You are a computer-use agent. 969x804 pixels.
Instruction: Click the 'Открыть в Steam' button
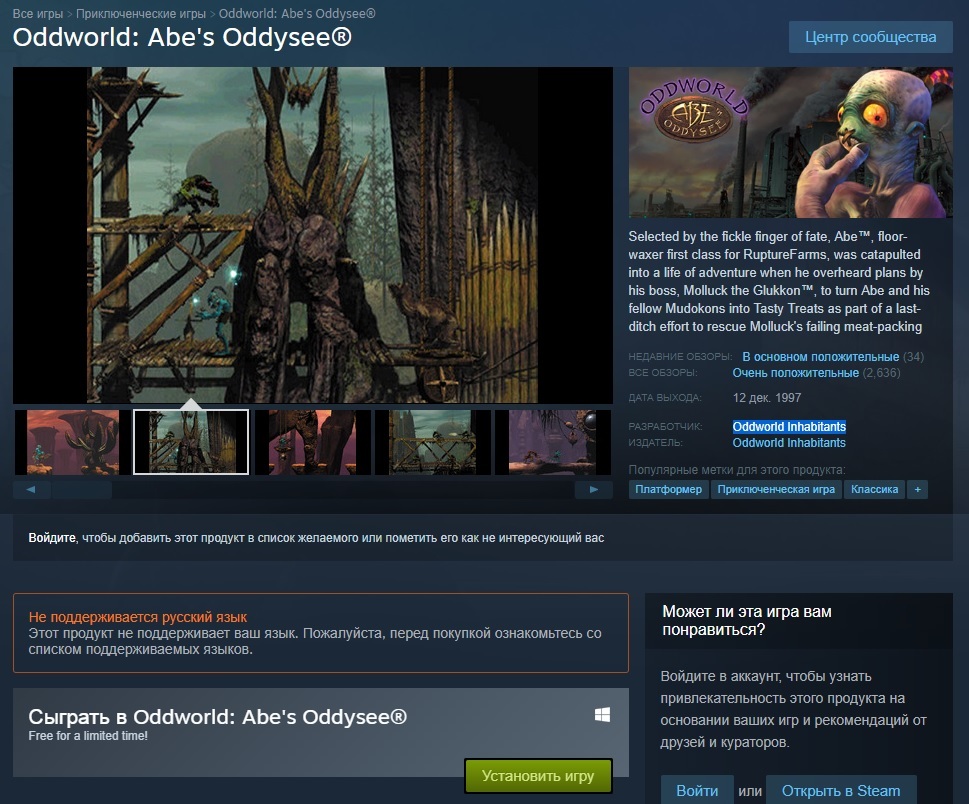click(840, 790)
